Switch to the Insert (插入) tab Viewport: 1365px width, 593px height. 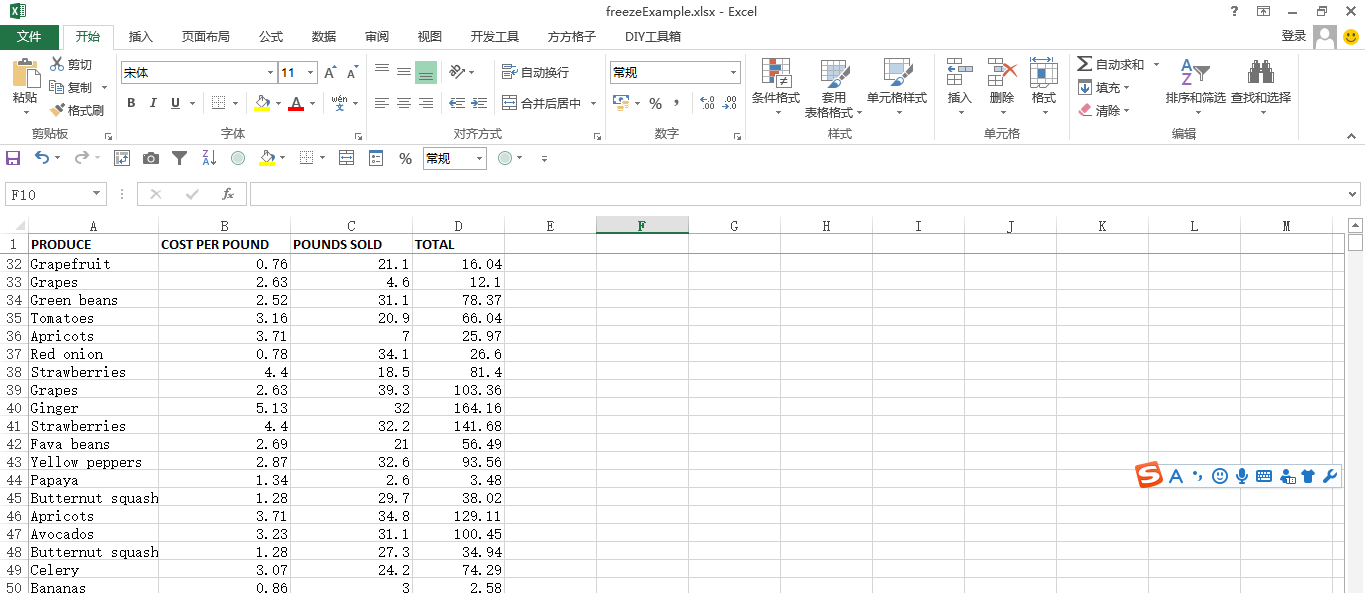pos(141,36)
